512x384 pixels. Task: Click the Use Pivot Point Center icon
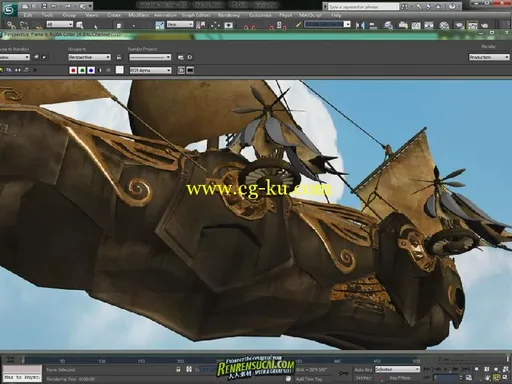tap(201, 25)
